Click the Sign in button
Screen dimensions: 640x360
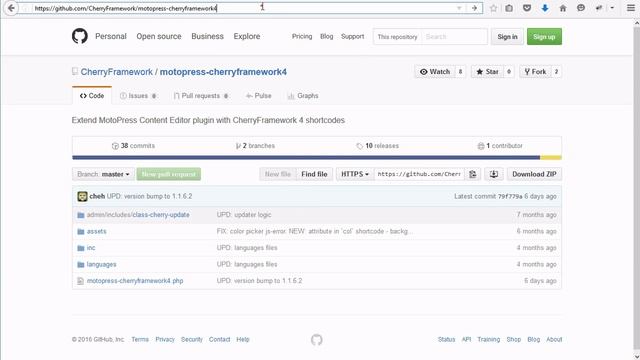click(507, 37)
